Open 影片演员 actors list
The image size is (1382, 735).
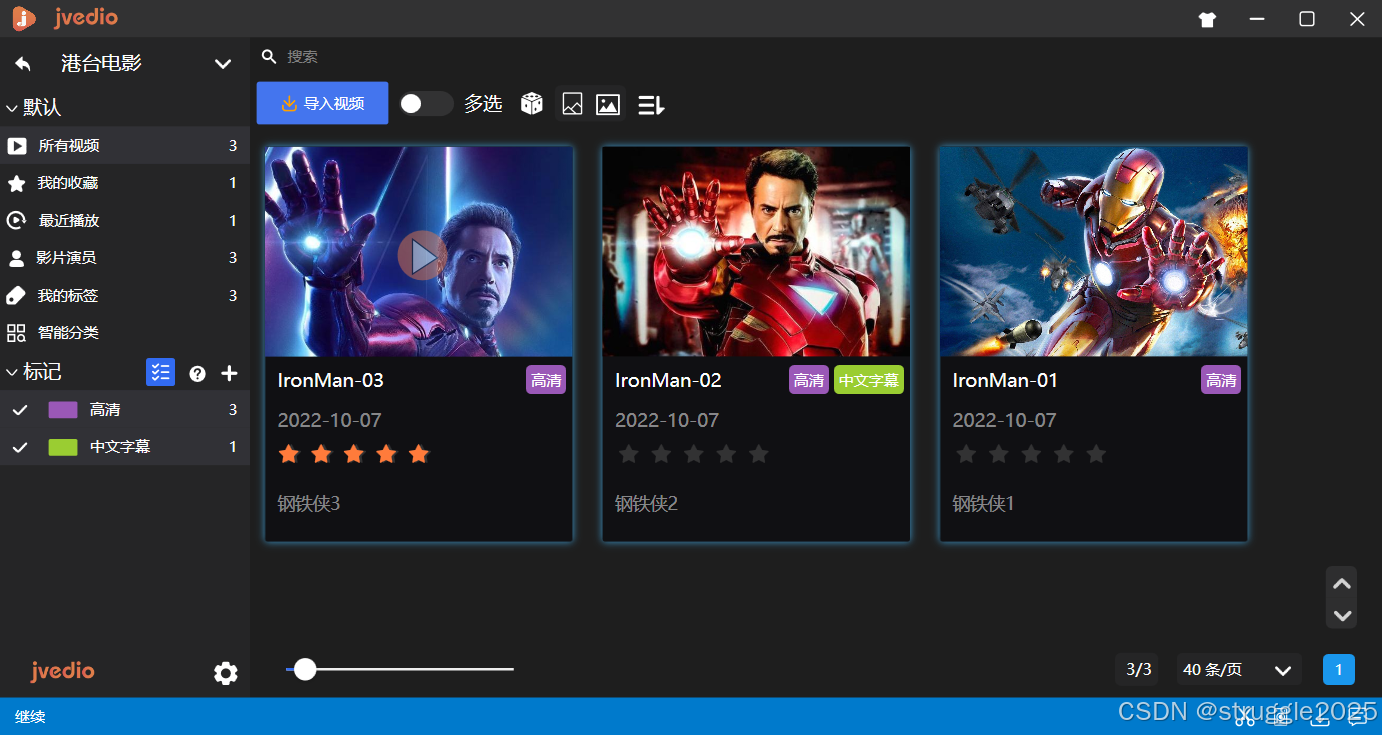click(x=125, y=258)
